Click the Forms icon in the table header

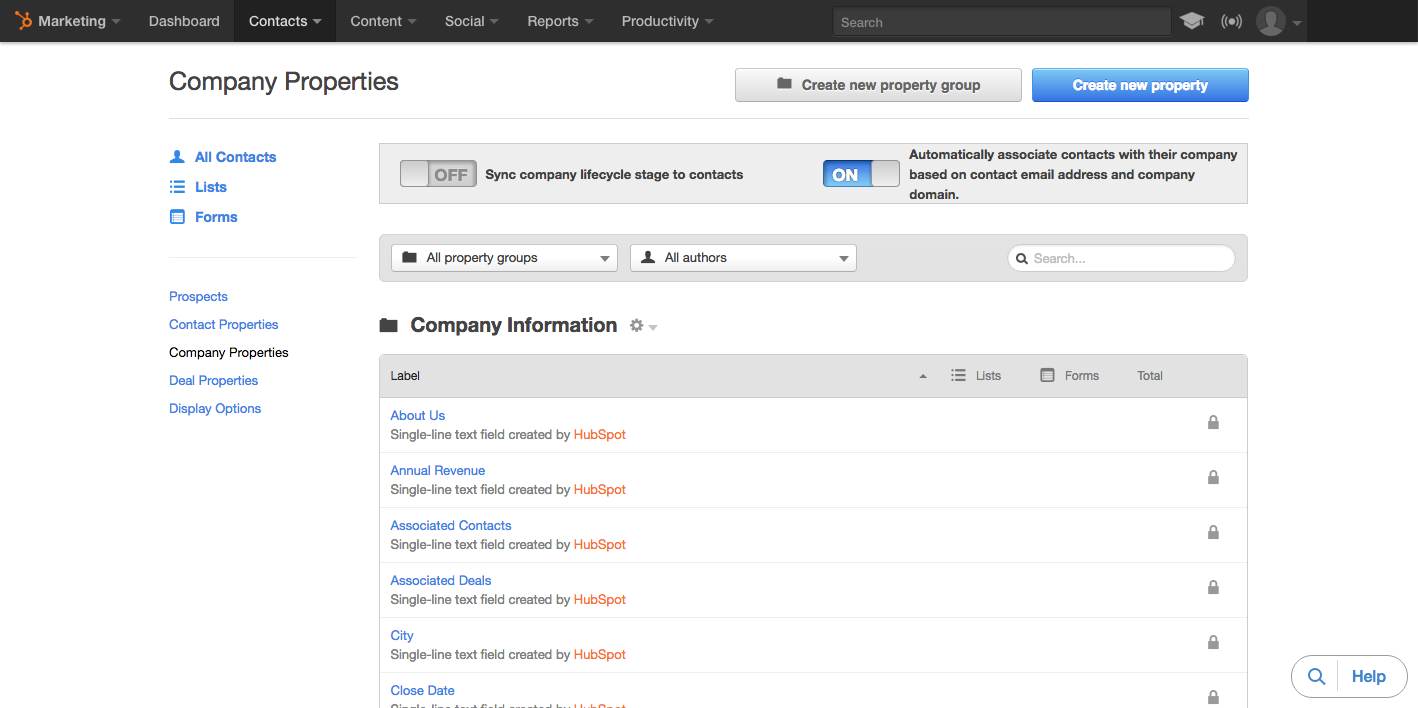(x=1045, y=375)
